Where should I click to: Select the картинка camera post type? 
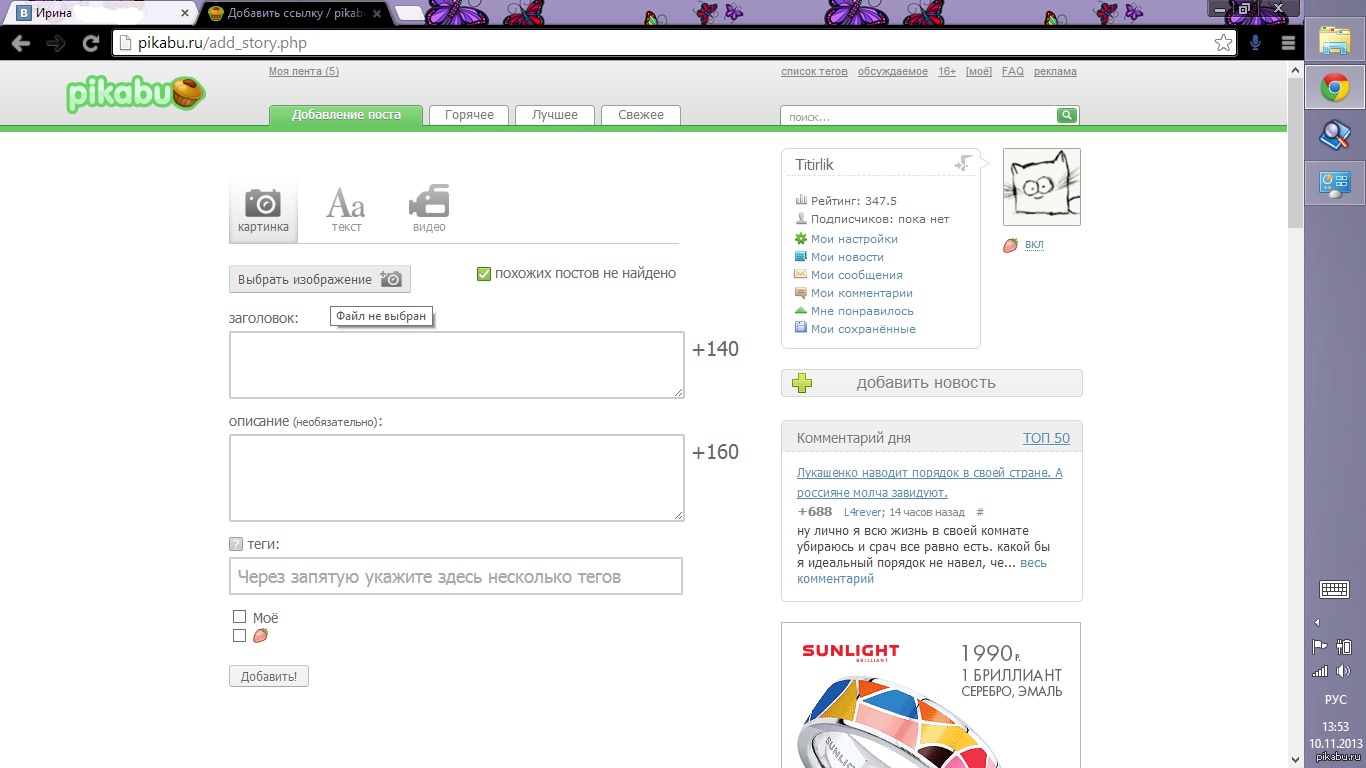click(x=263, y=210)
